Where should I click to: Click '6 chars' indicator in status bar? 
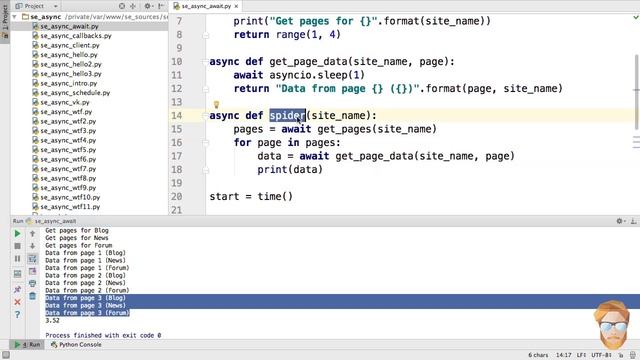[538, 355]
